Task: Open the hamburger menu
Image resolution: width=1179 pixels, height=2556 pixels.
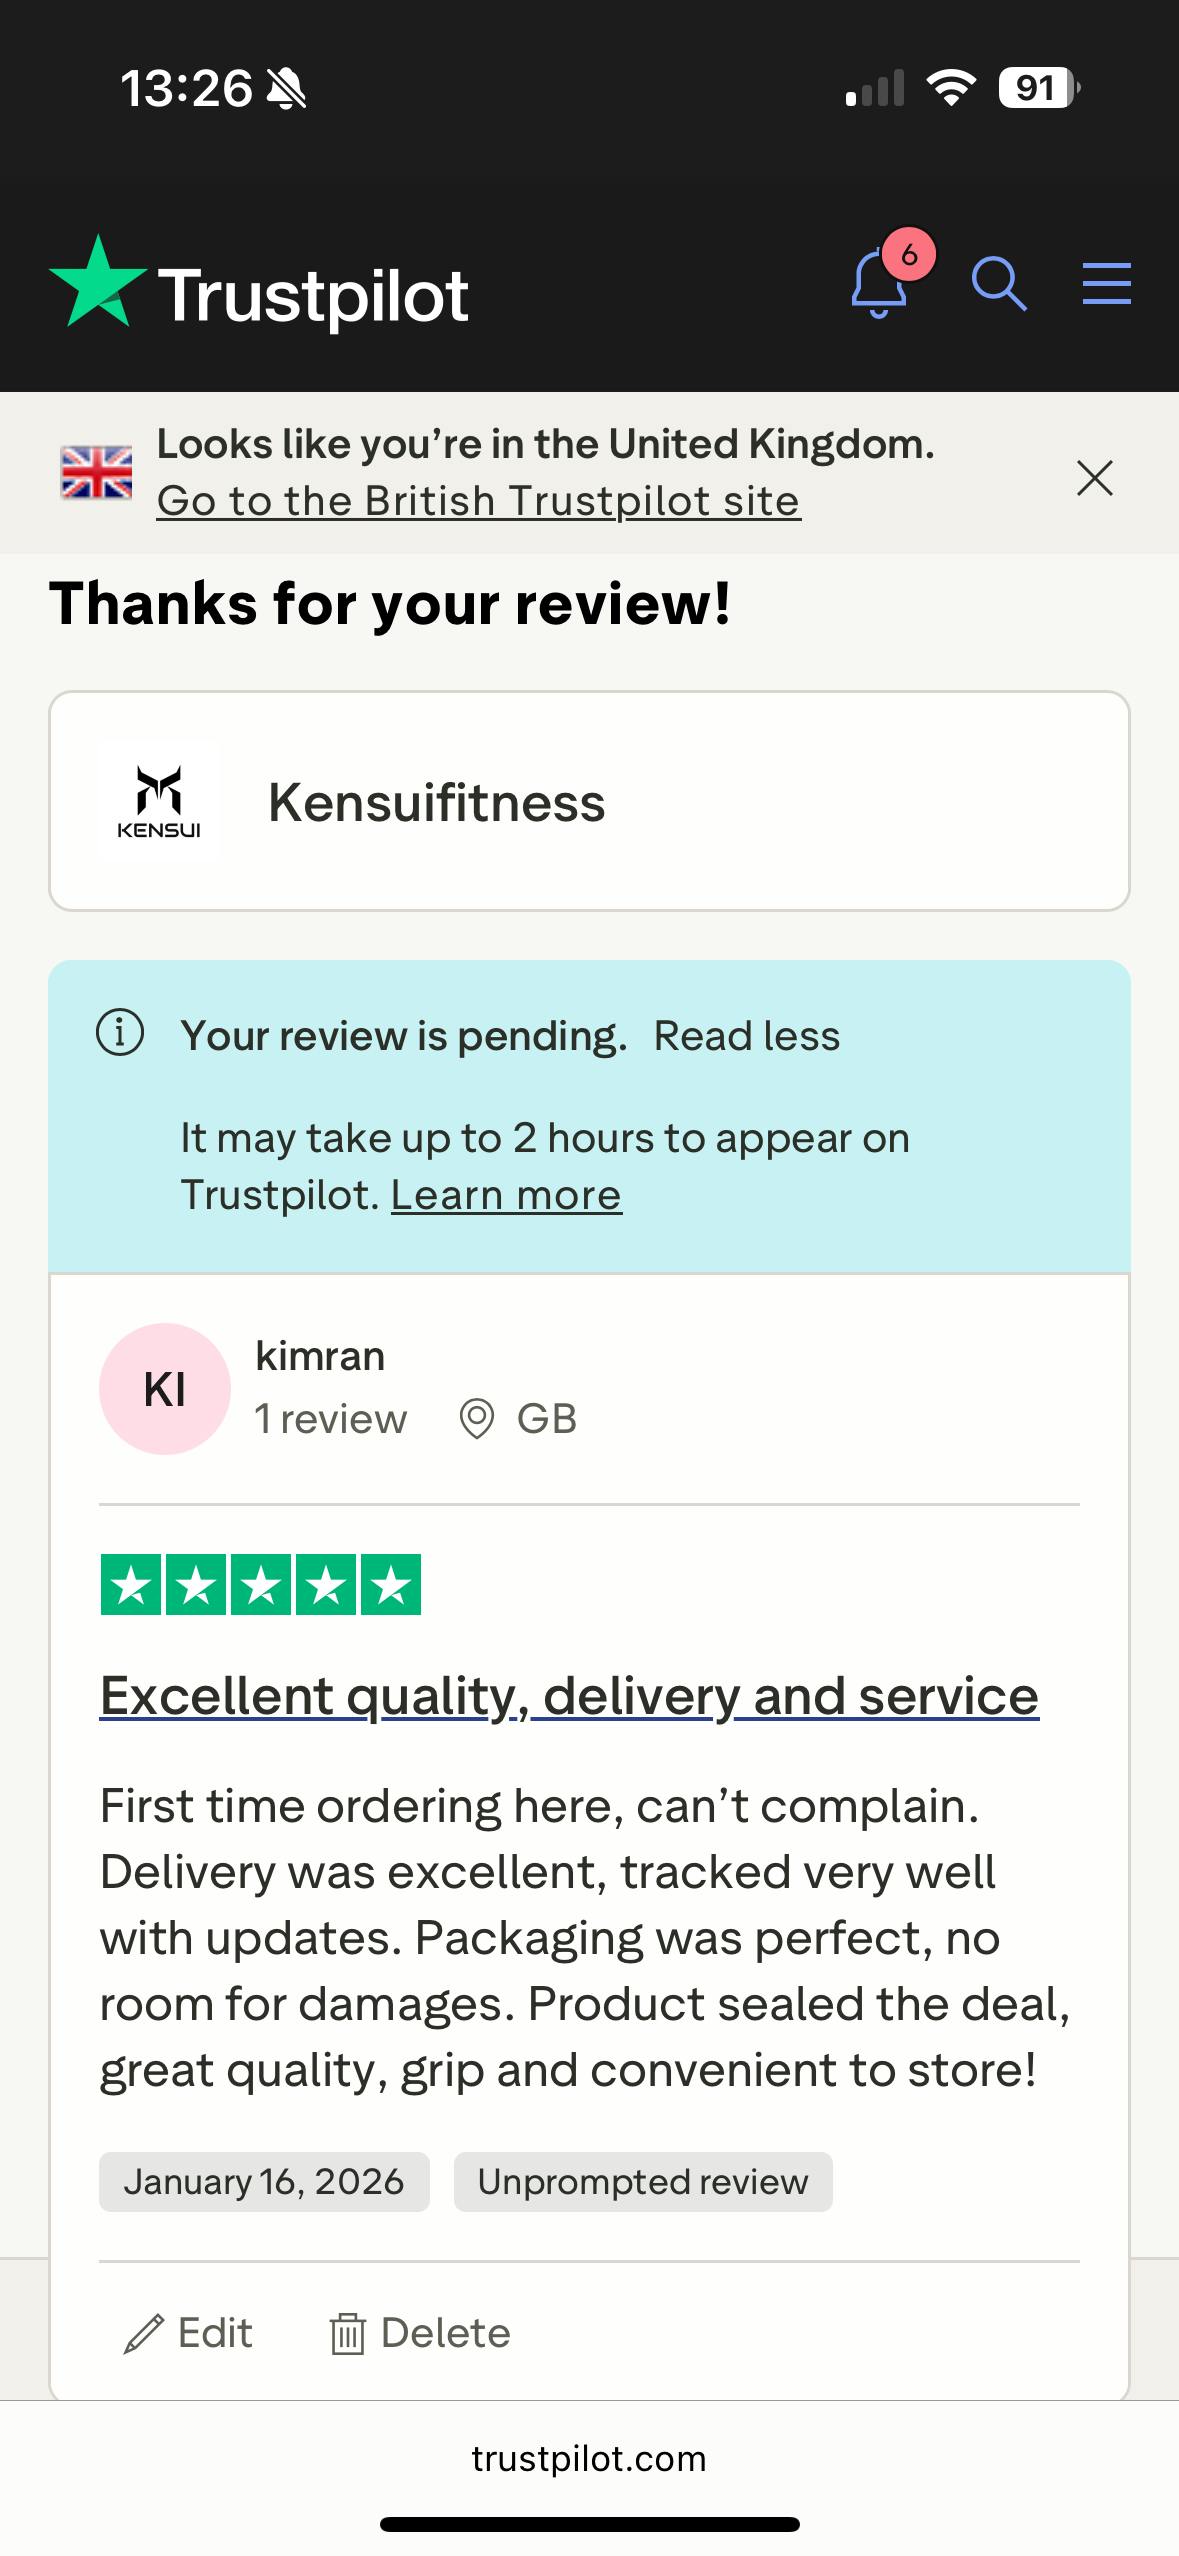Action: pos(1106,284)
